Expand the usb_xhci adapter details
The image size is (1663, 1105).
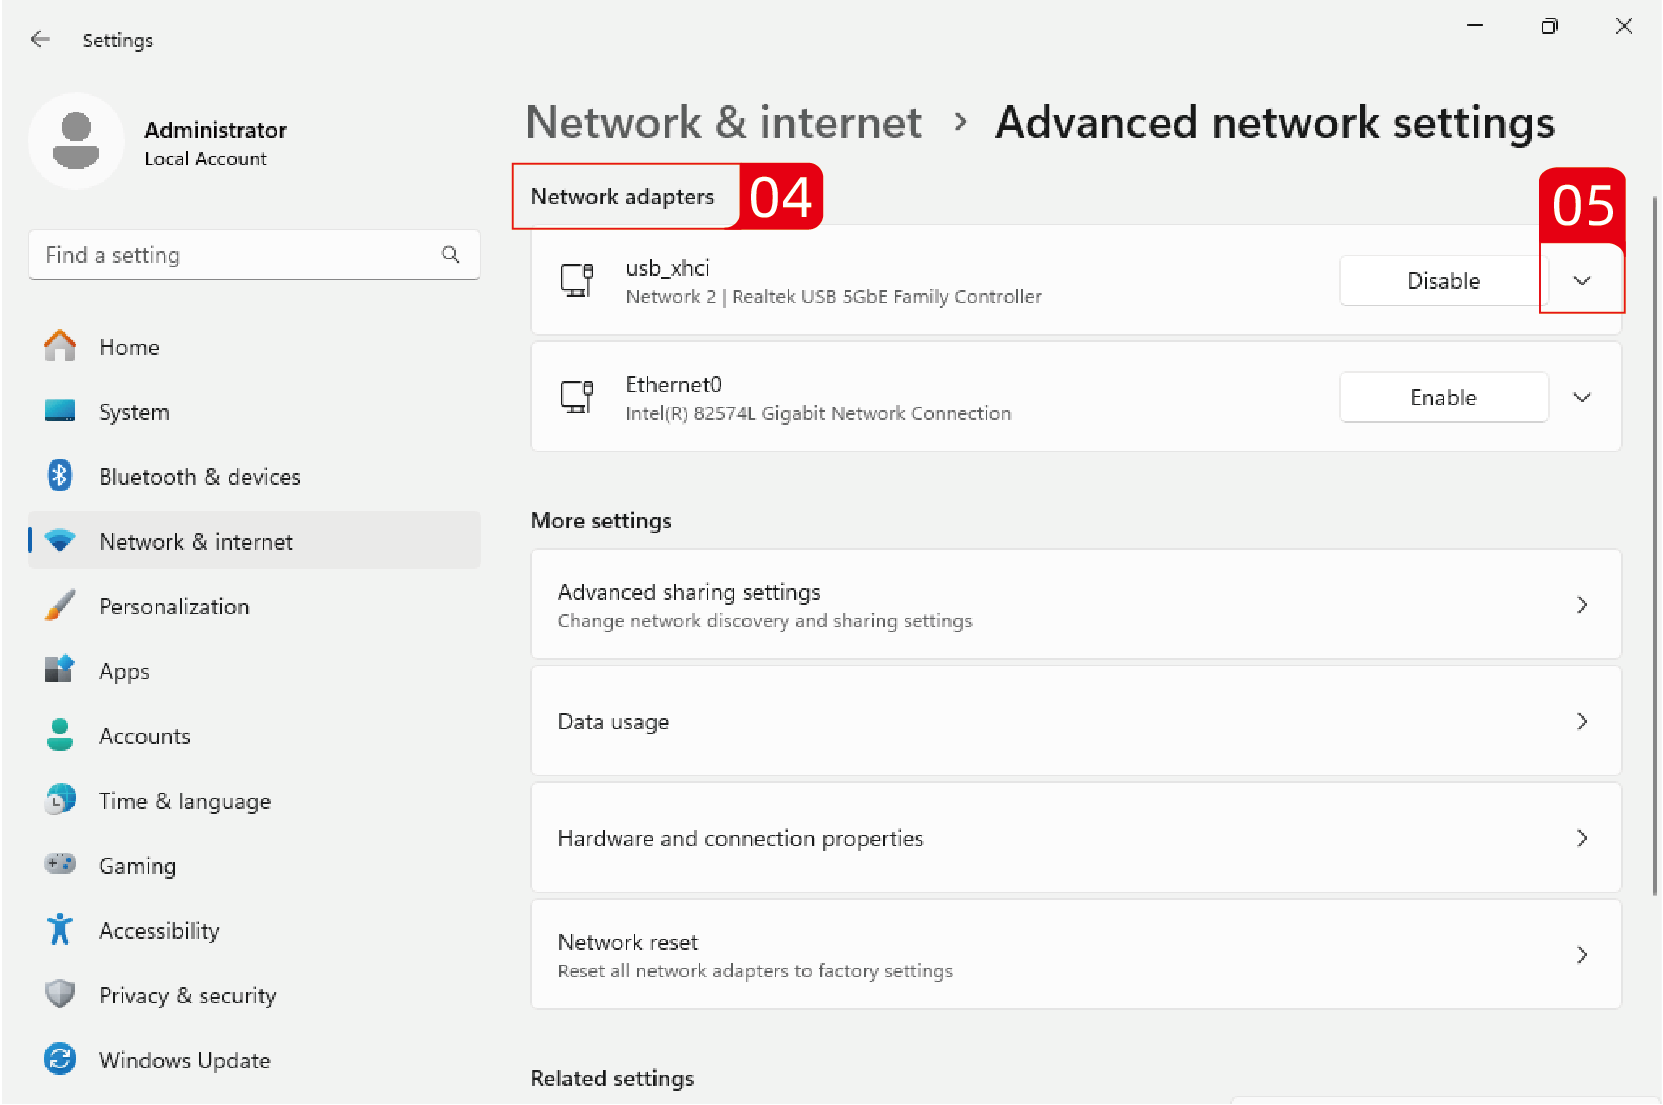pyautogui.click(x=1581, y=281)
